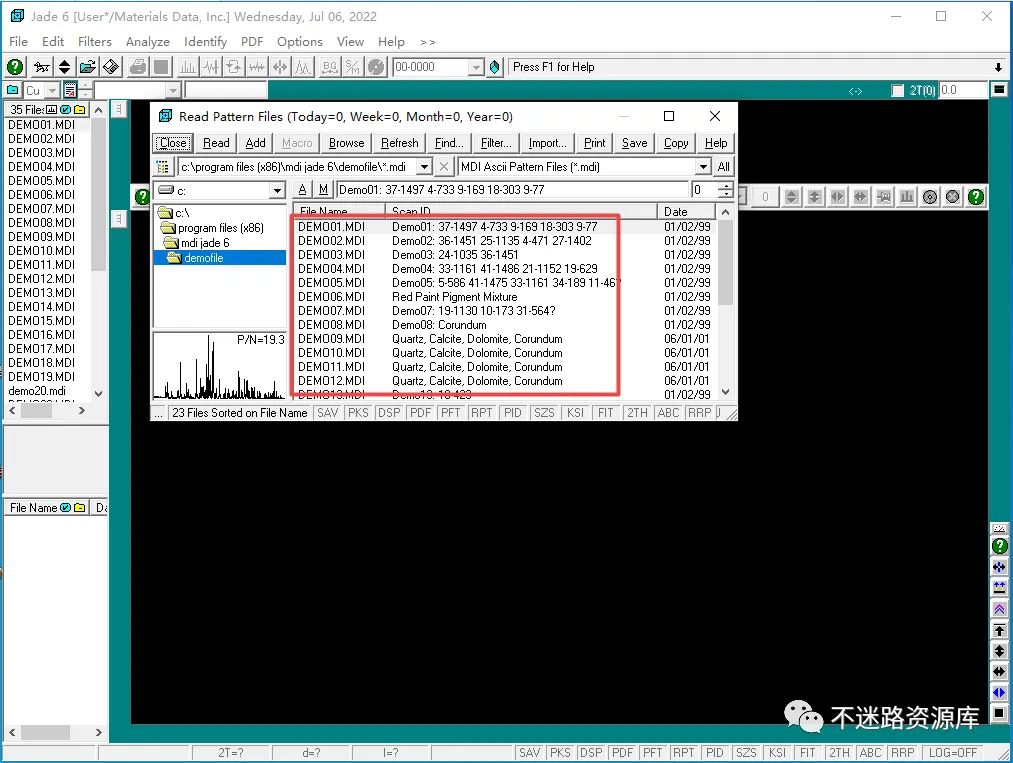This screenshot has height=763, width=1013.
Task: Click the Read button in dialog
Action: click(x=216, y=143)
